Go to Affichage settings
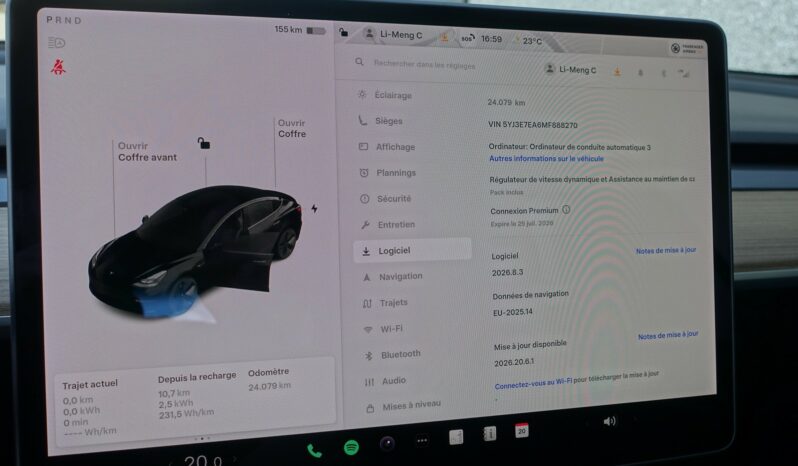This screenshot has height=466, width=798. 387,147
